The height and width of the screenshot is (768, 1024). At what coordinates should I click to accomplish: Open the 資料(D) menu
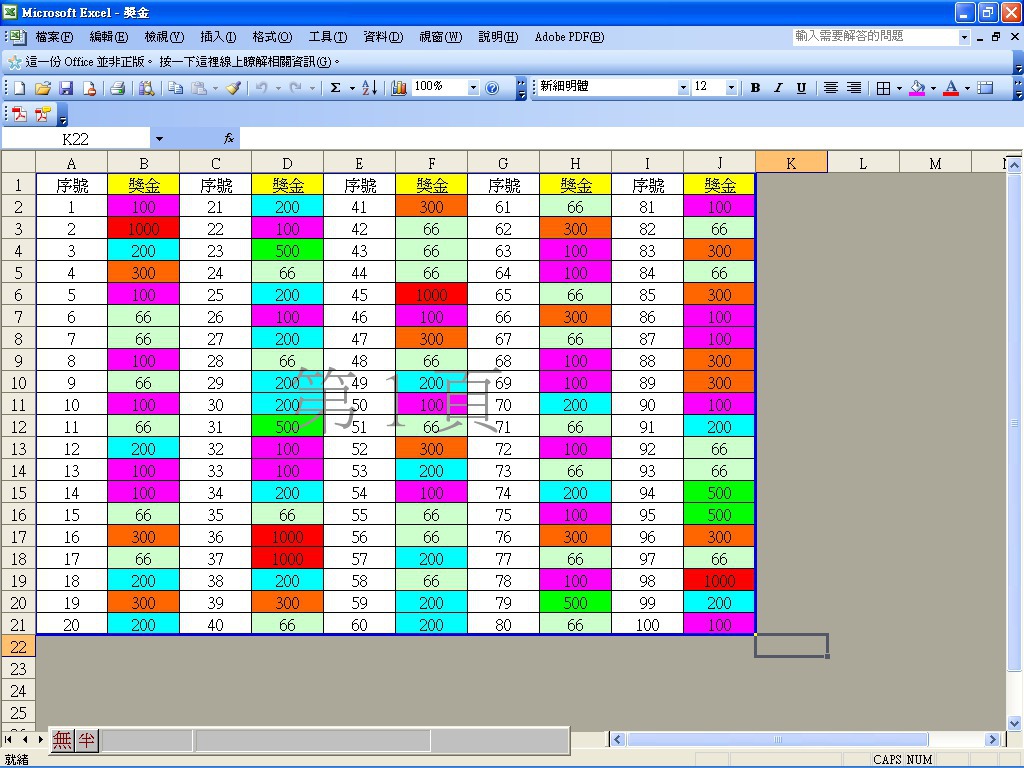pyautogui.click(x=383, y=37)
